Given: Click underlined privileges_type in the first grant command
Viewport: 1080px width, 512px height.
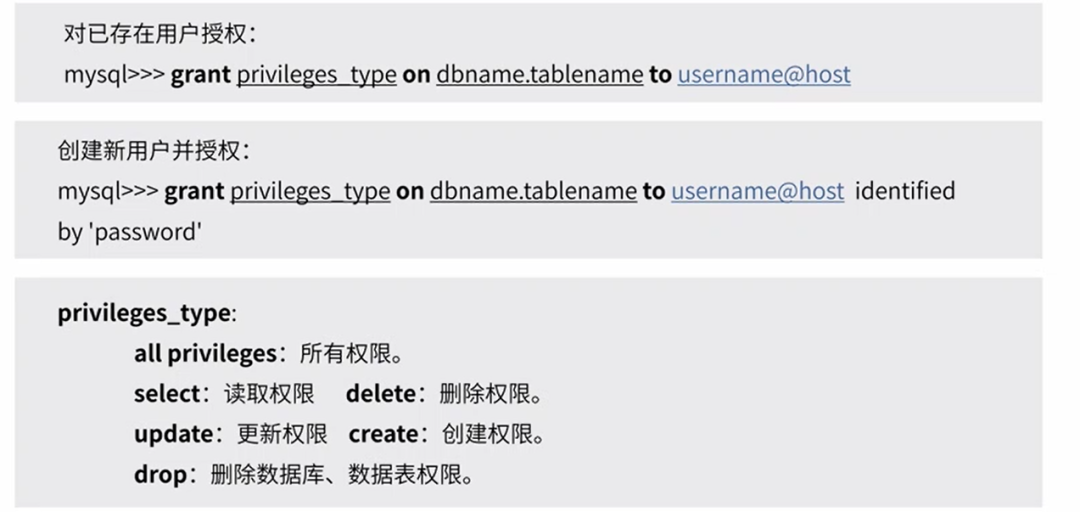Looking at the screenshot, I should click(316, 74).
